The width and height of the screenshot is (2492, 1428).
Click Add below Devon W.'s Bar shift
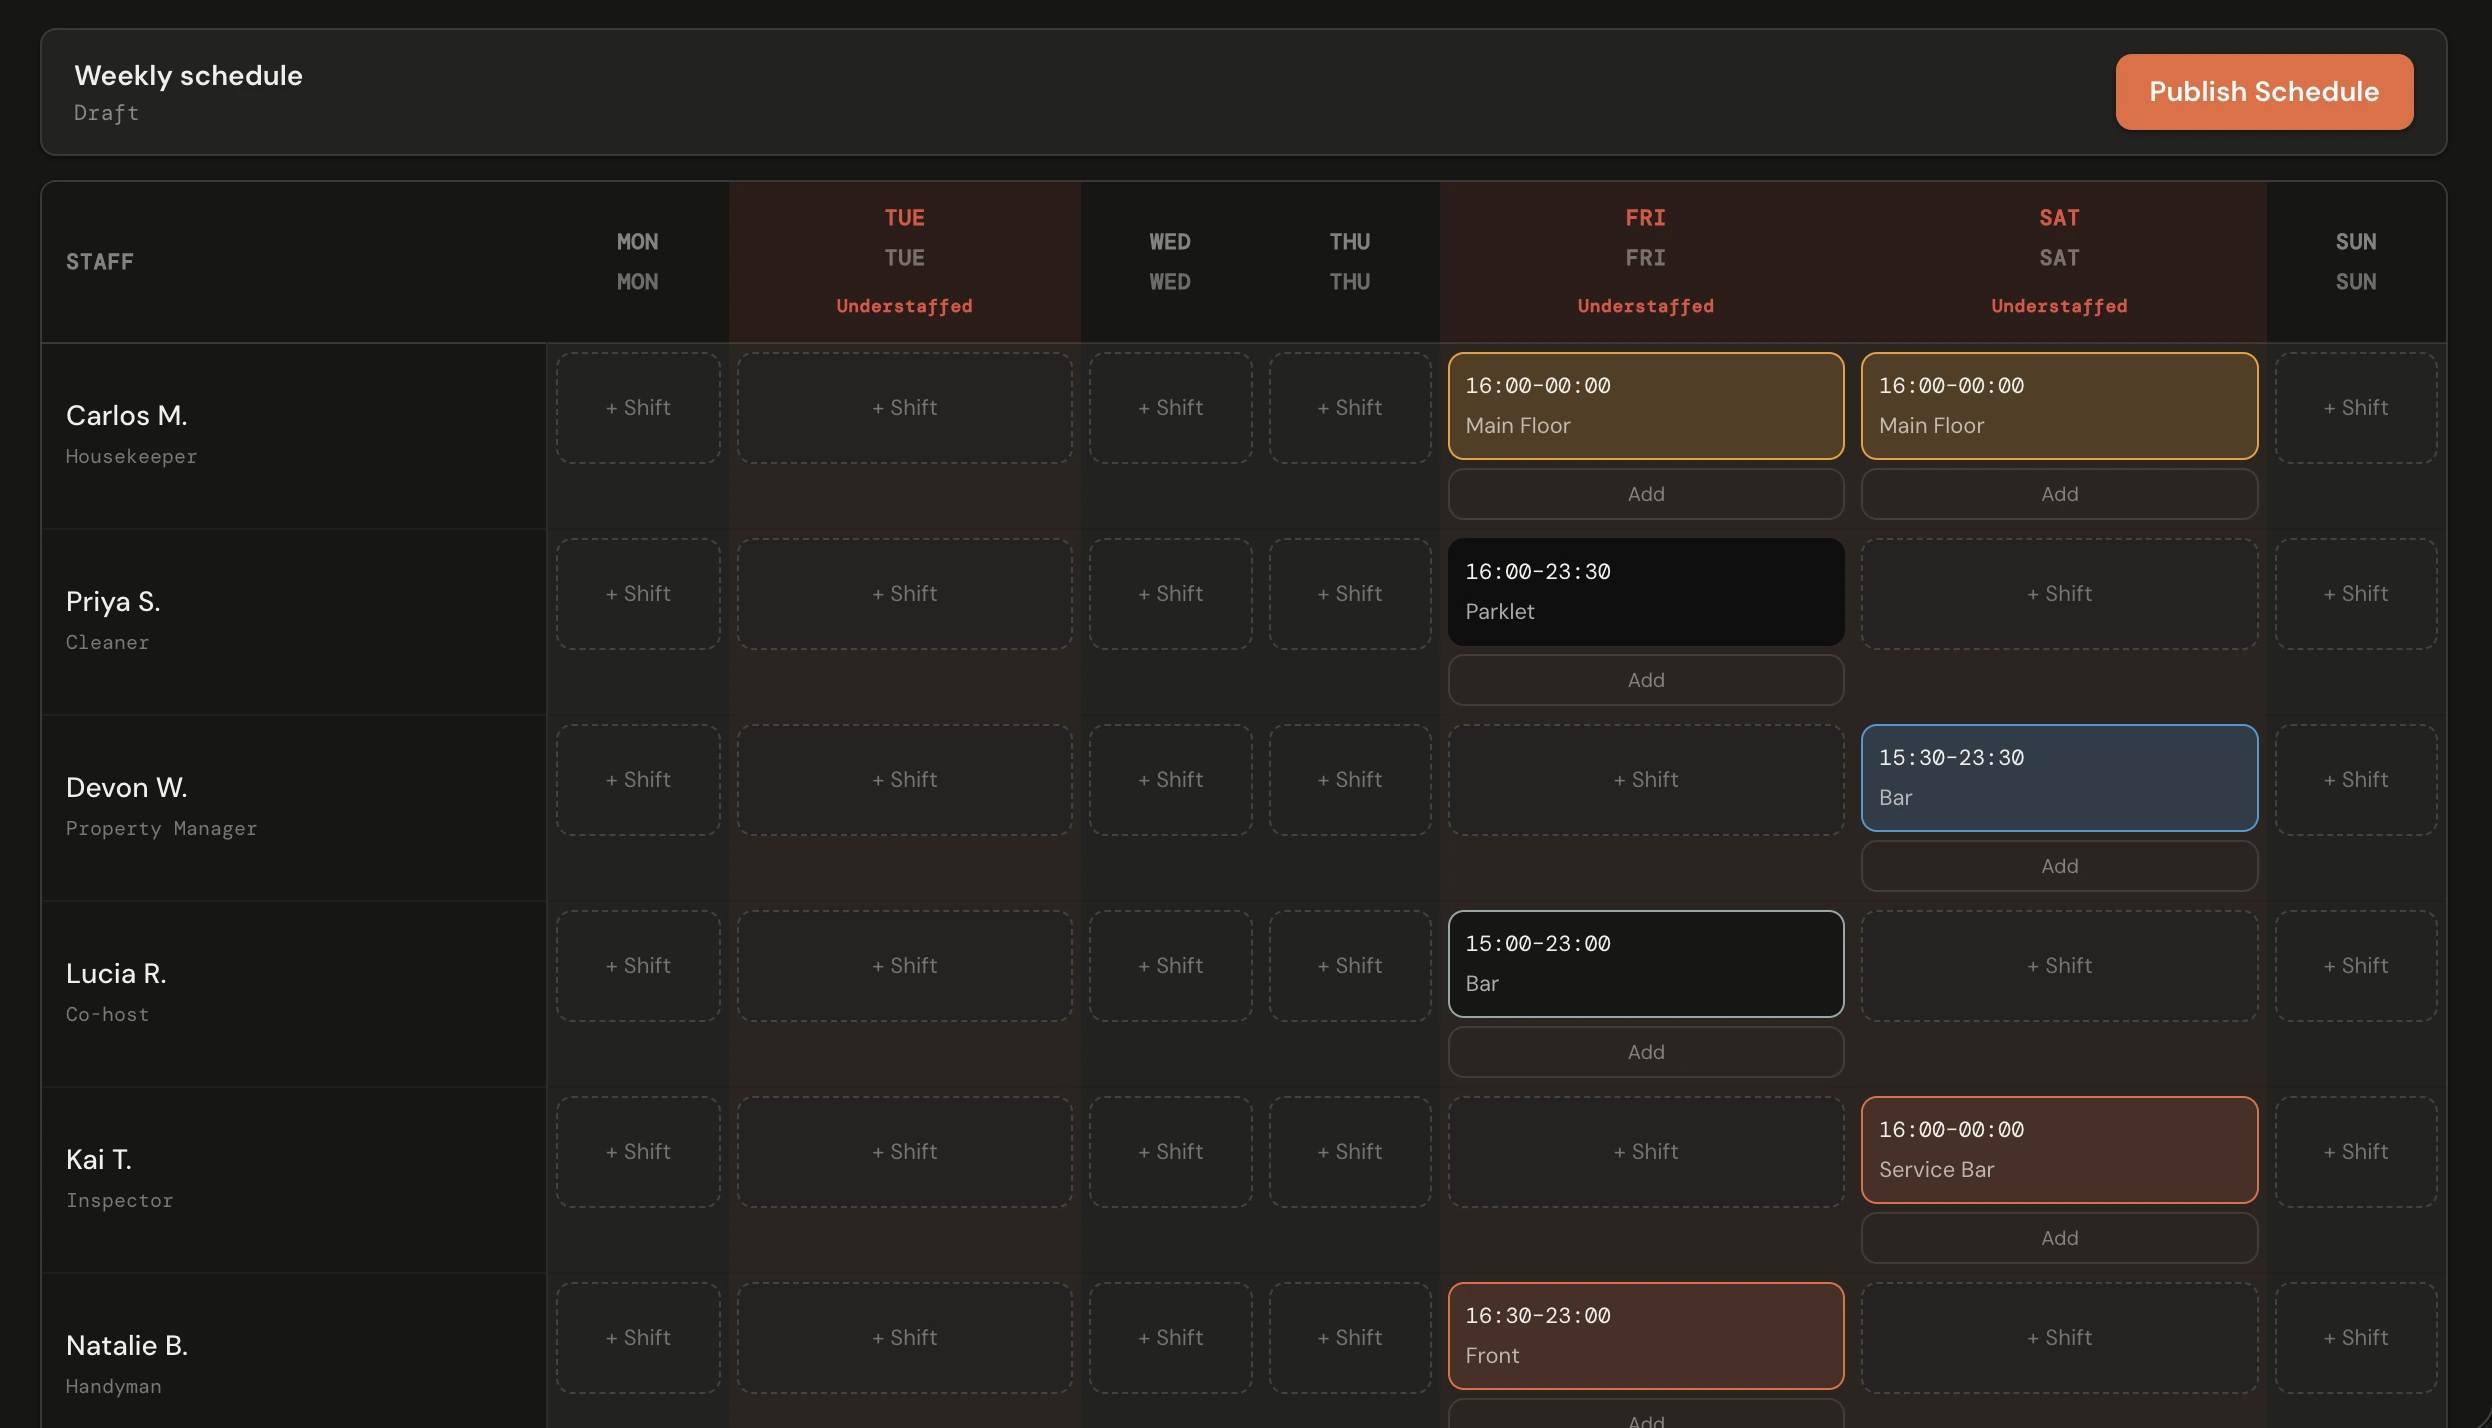pos(2058,865)
